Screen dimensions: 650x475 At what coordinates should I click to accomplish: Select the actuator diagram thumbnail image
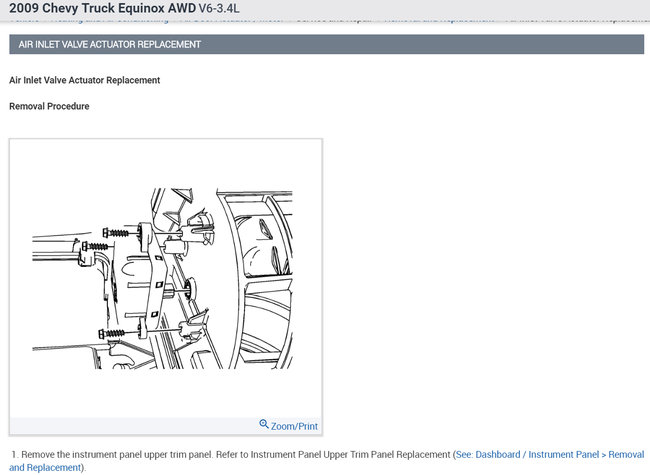(162, 279)
